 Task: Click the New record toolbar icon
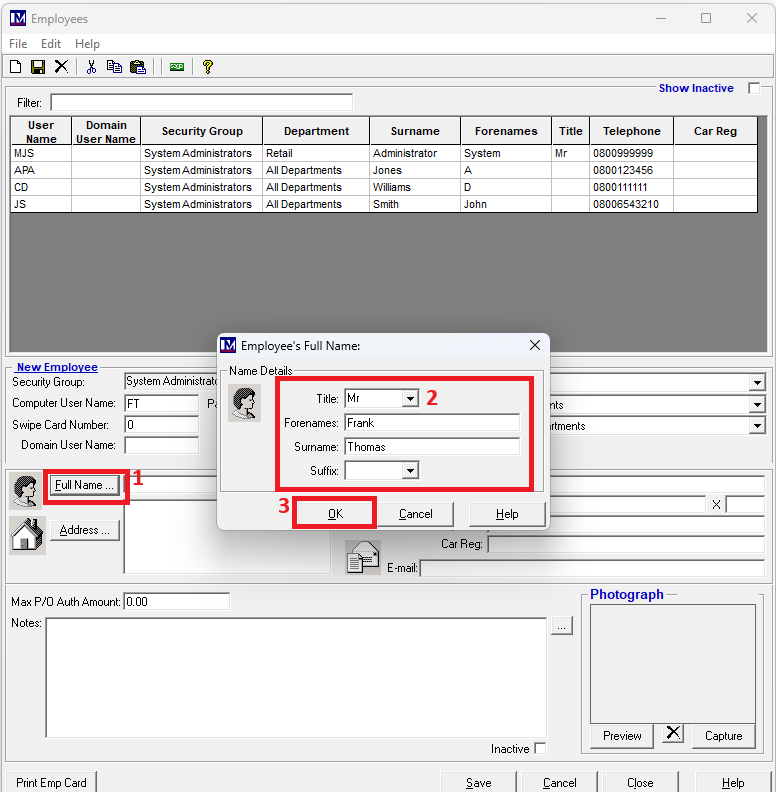pyautogui.click(x=15, y=67)
